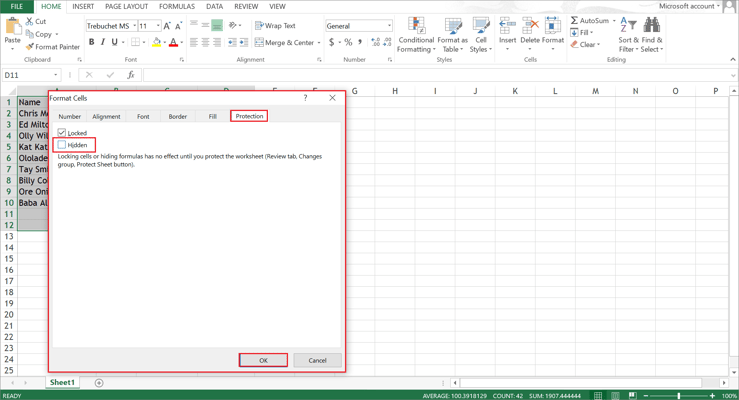Viewport: 739px width, 400px height.
Task: Click the Merge & Center button
Action: click(x=285, y=42)
